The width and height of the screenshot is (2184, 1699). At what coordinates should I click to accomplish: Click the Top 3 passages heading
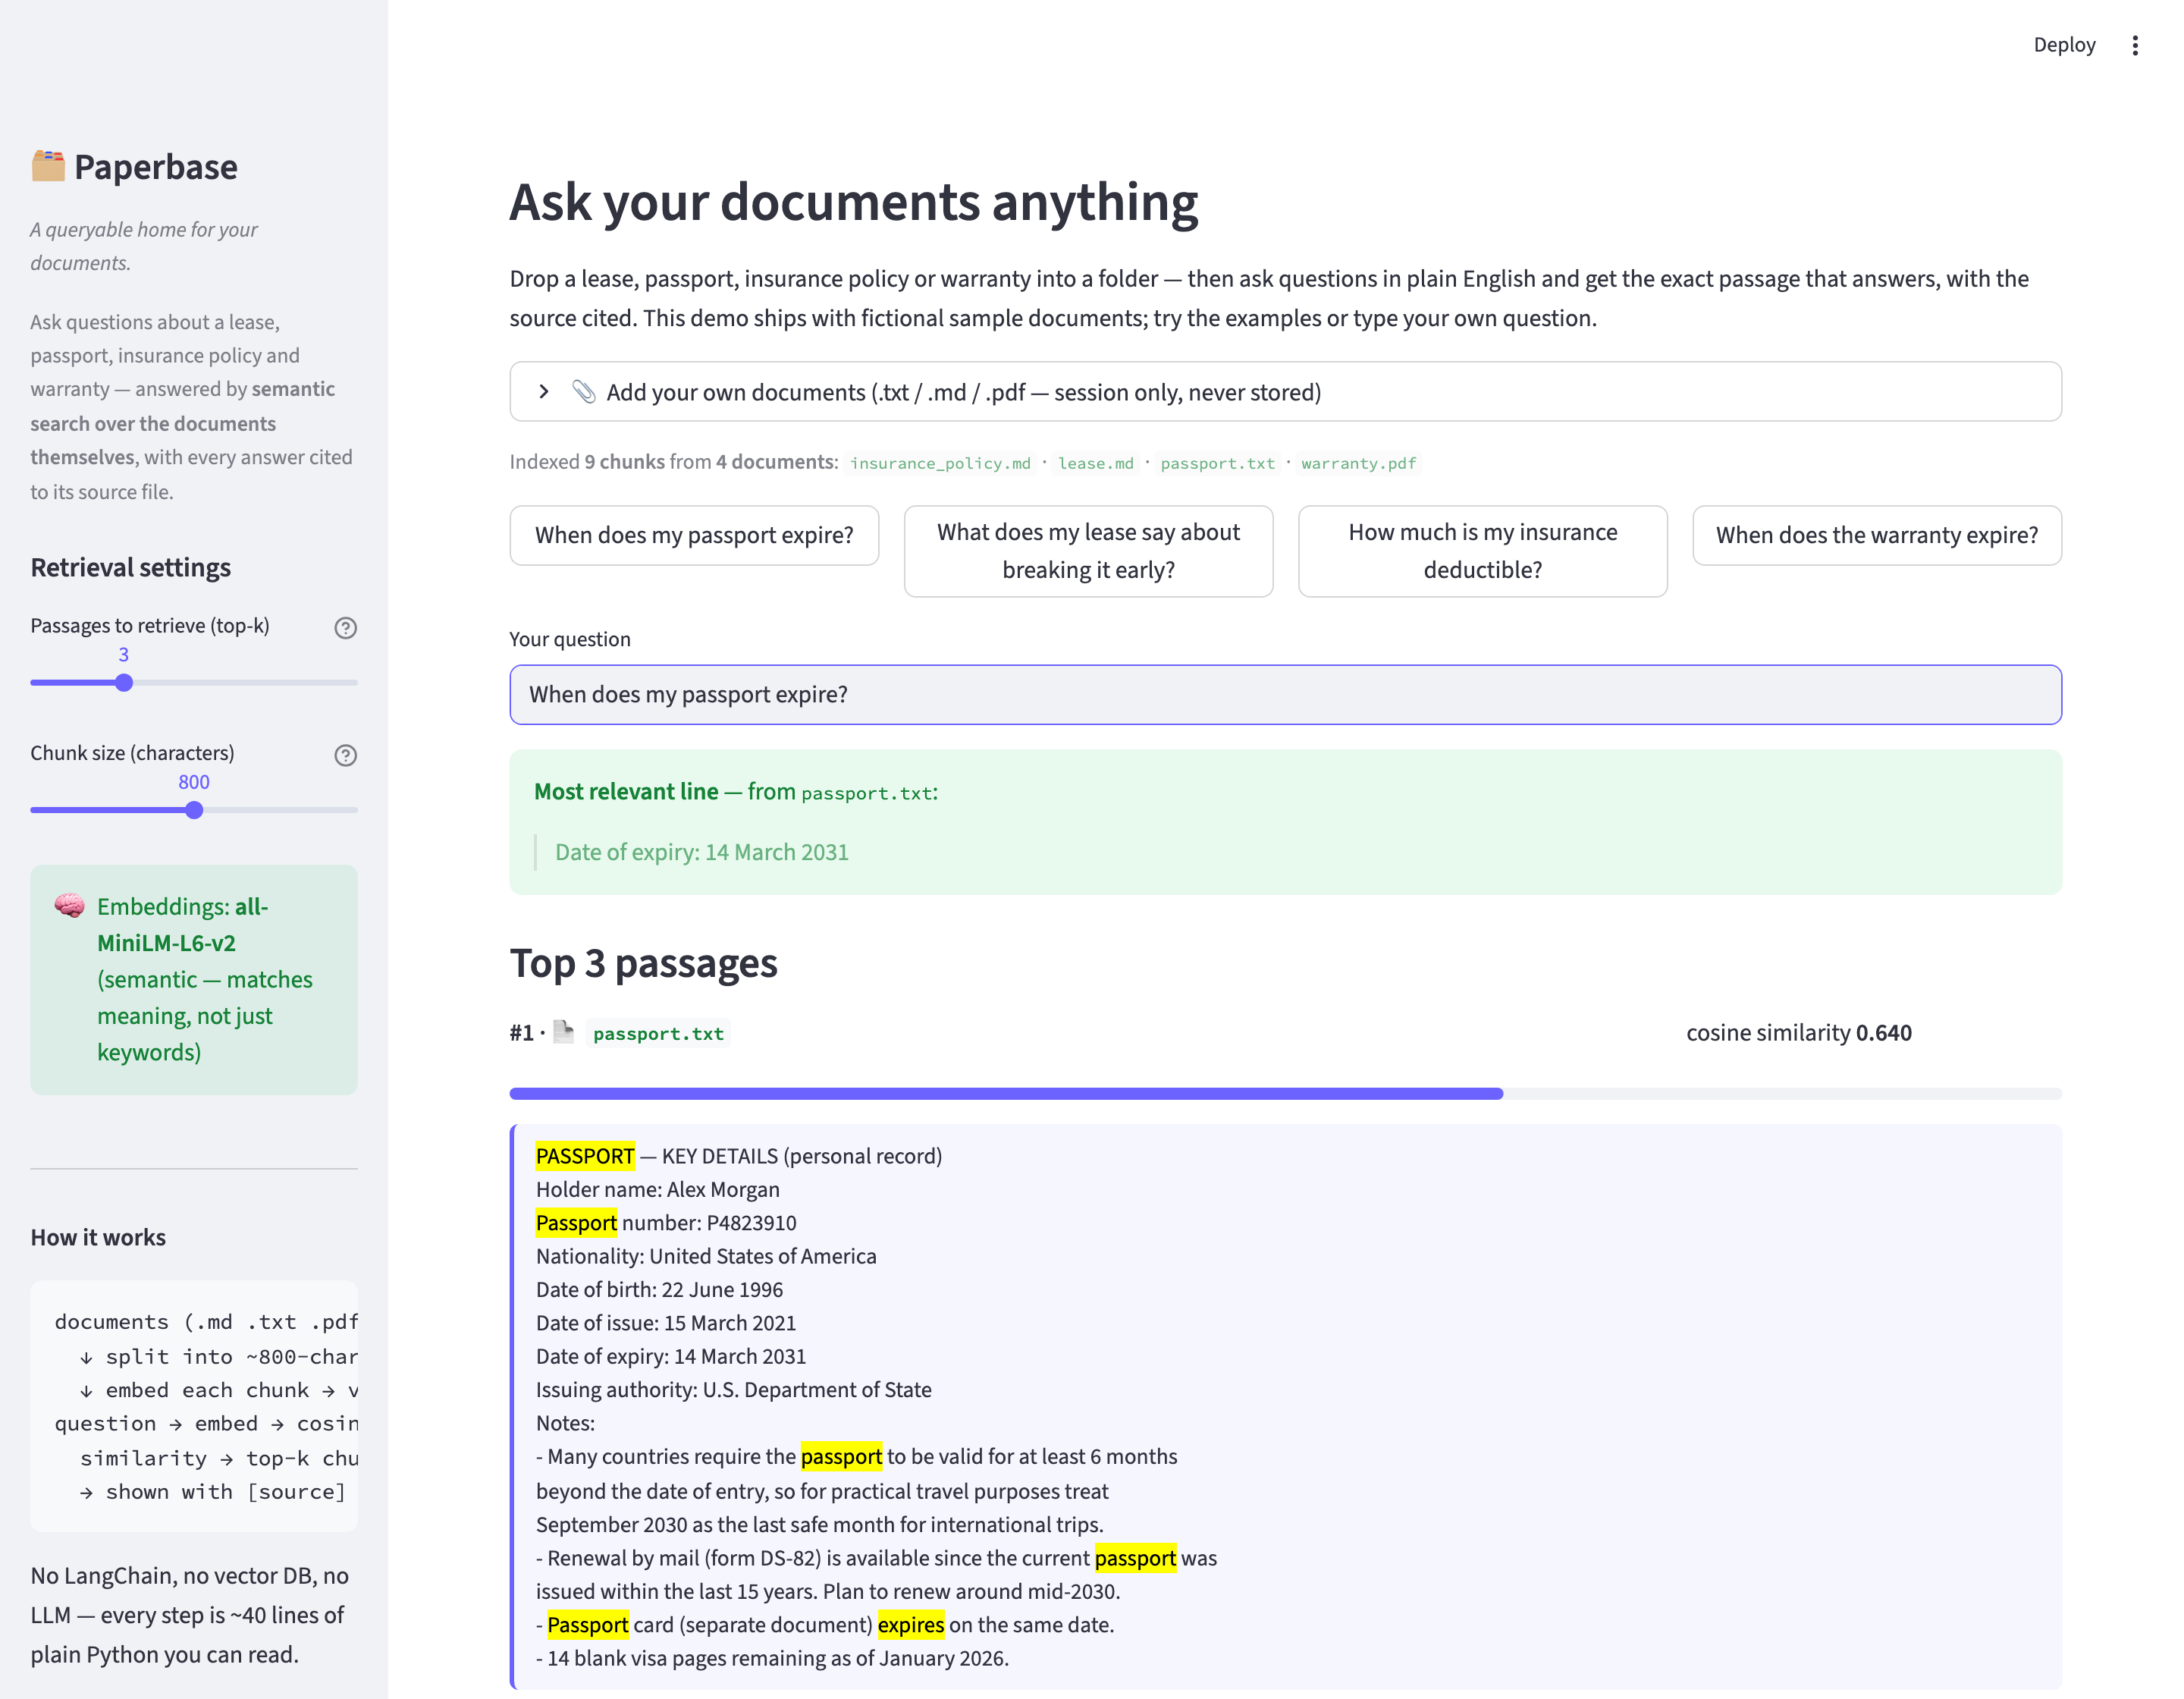pyautogui.click(x=643, y=964)
